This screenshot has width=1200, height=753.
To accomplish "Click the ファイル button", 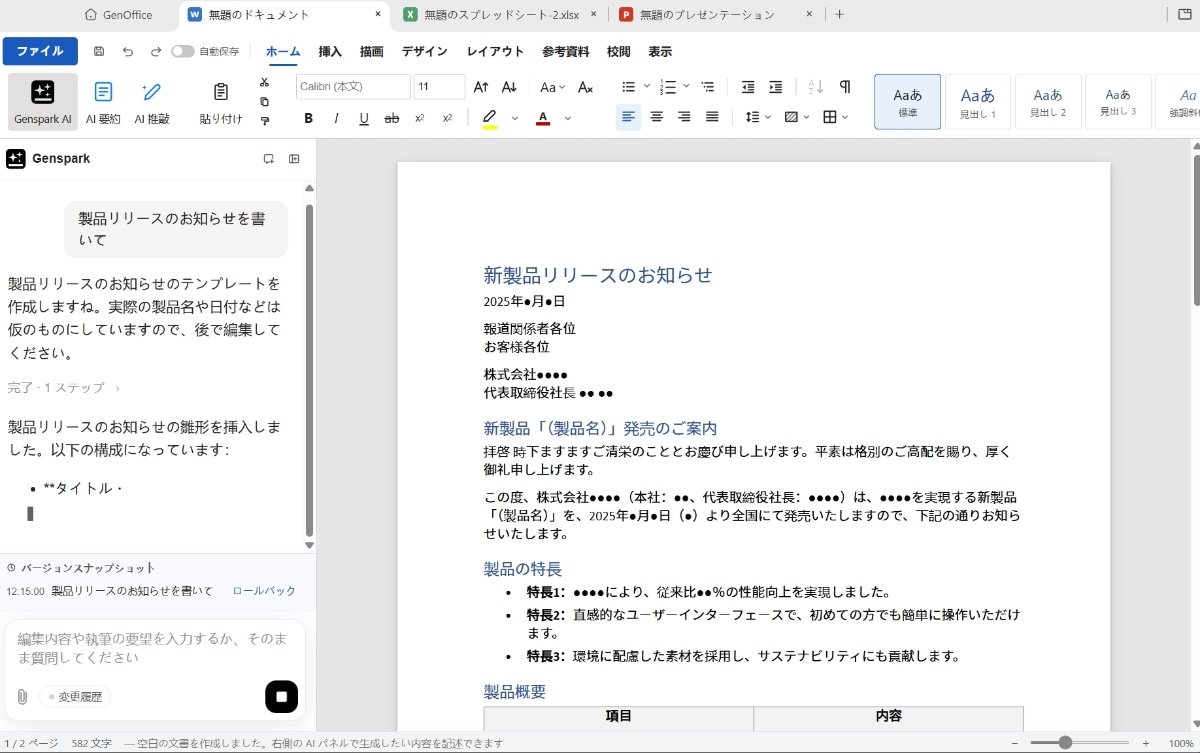I will click(40, 51).
